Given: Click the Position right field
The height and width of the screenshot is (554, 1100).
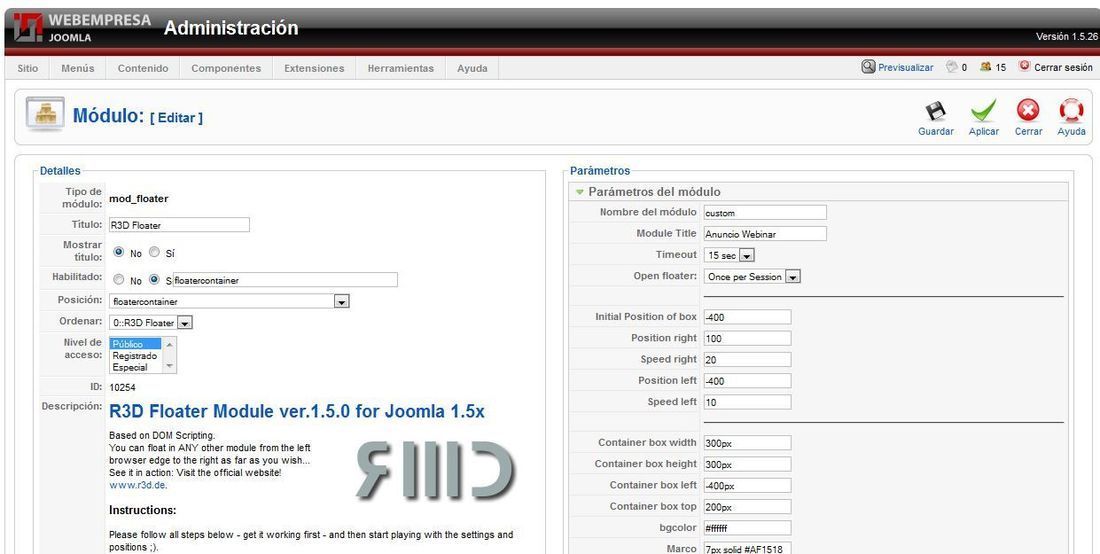Looking at the screenshot, I should tap(747, 338).
